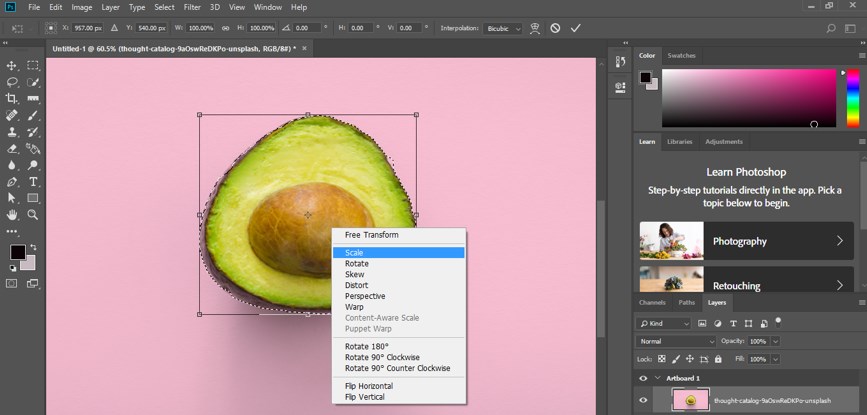867x415 pixels.
Task: Select the Crop tool
Action: [x=11, y=98]
